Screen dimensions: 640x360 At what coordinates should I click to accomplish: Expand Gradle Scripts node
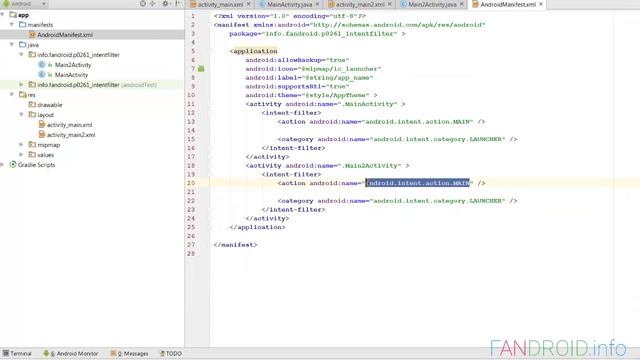2,164
